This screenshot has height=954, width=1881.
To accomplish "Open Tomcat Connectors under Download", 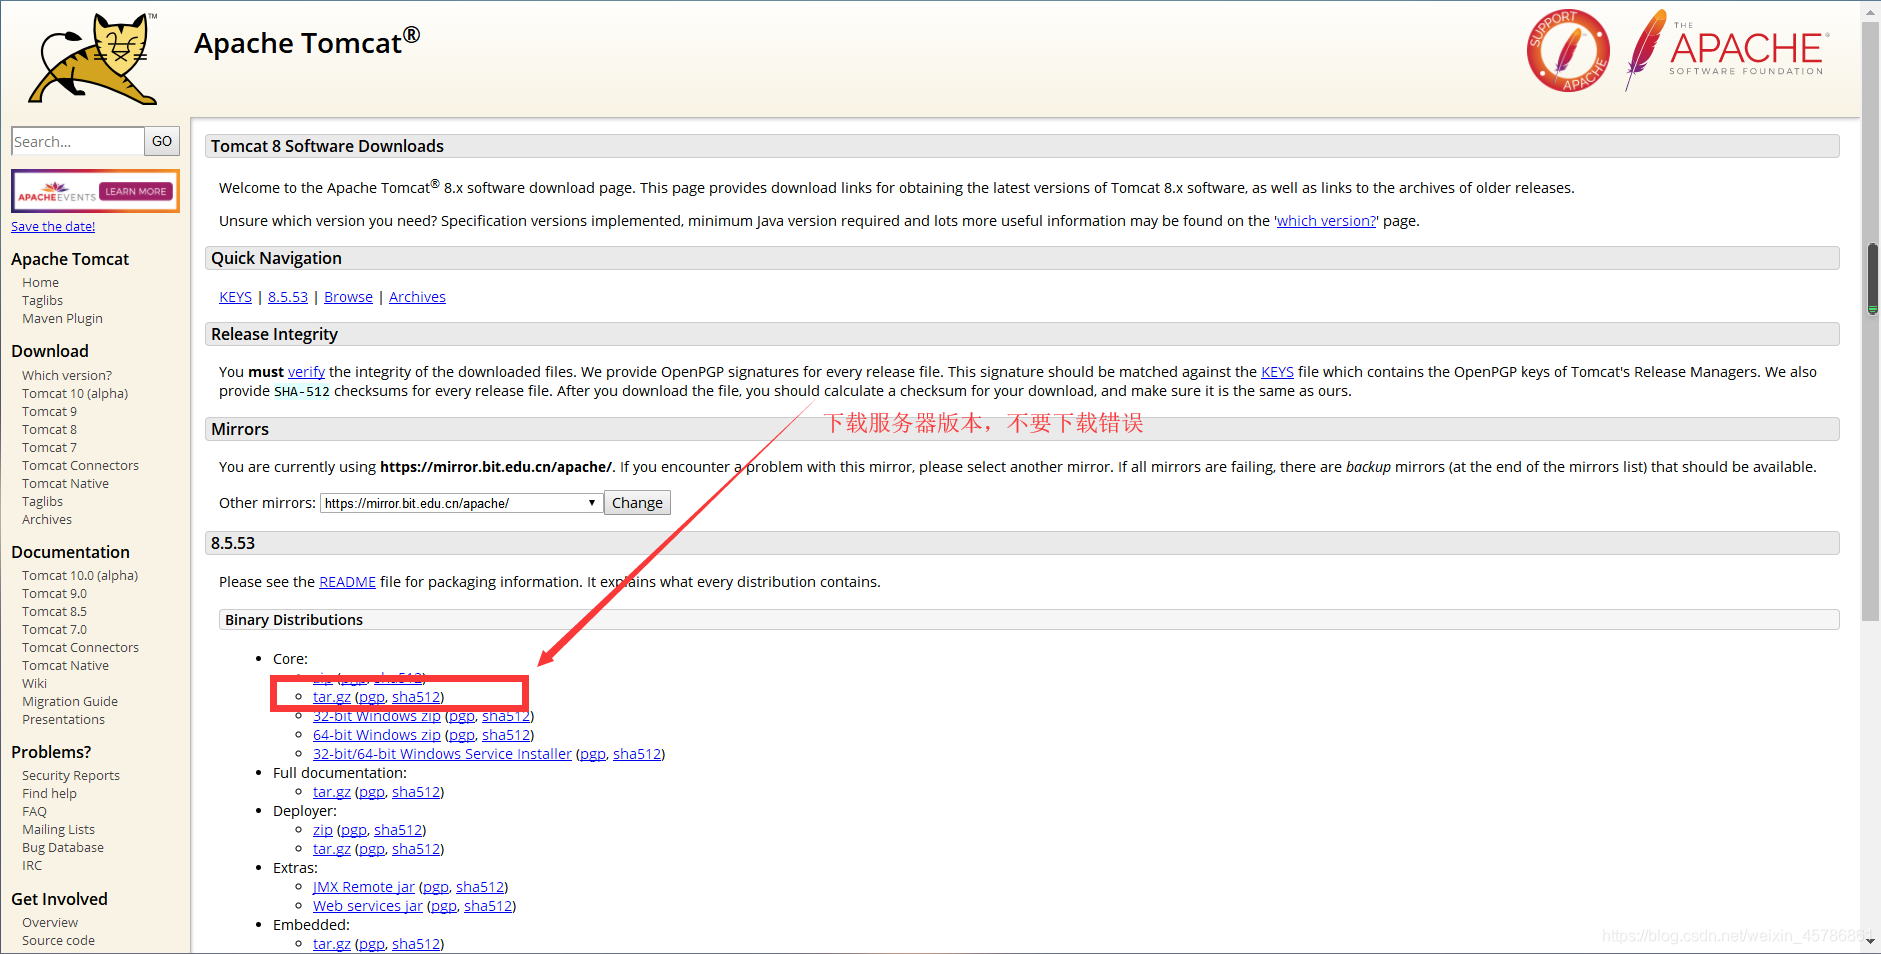I will point(80,466).
